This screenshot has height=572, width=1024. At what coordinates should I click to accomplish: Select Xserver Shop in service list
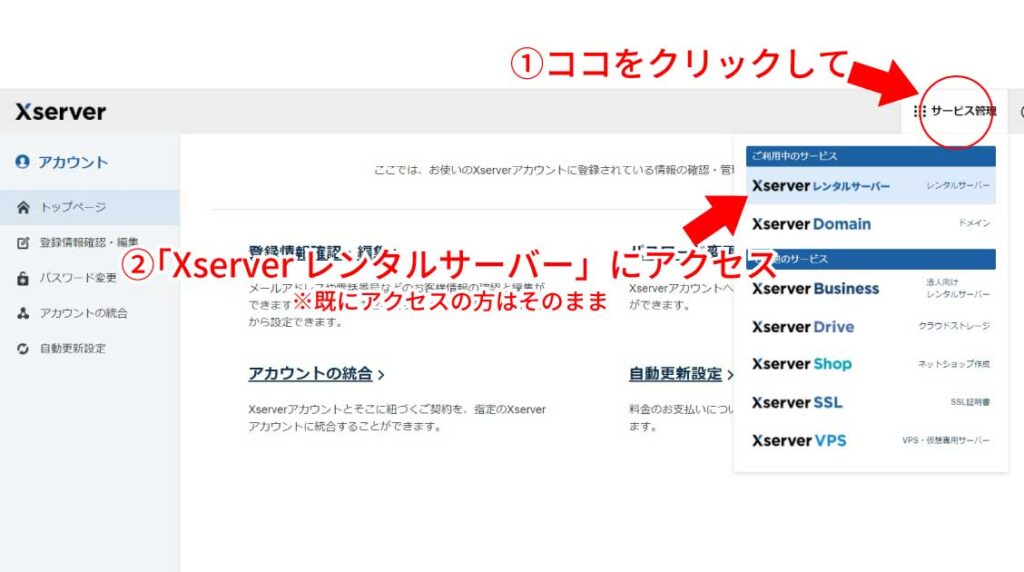tap(871, 364)
